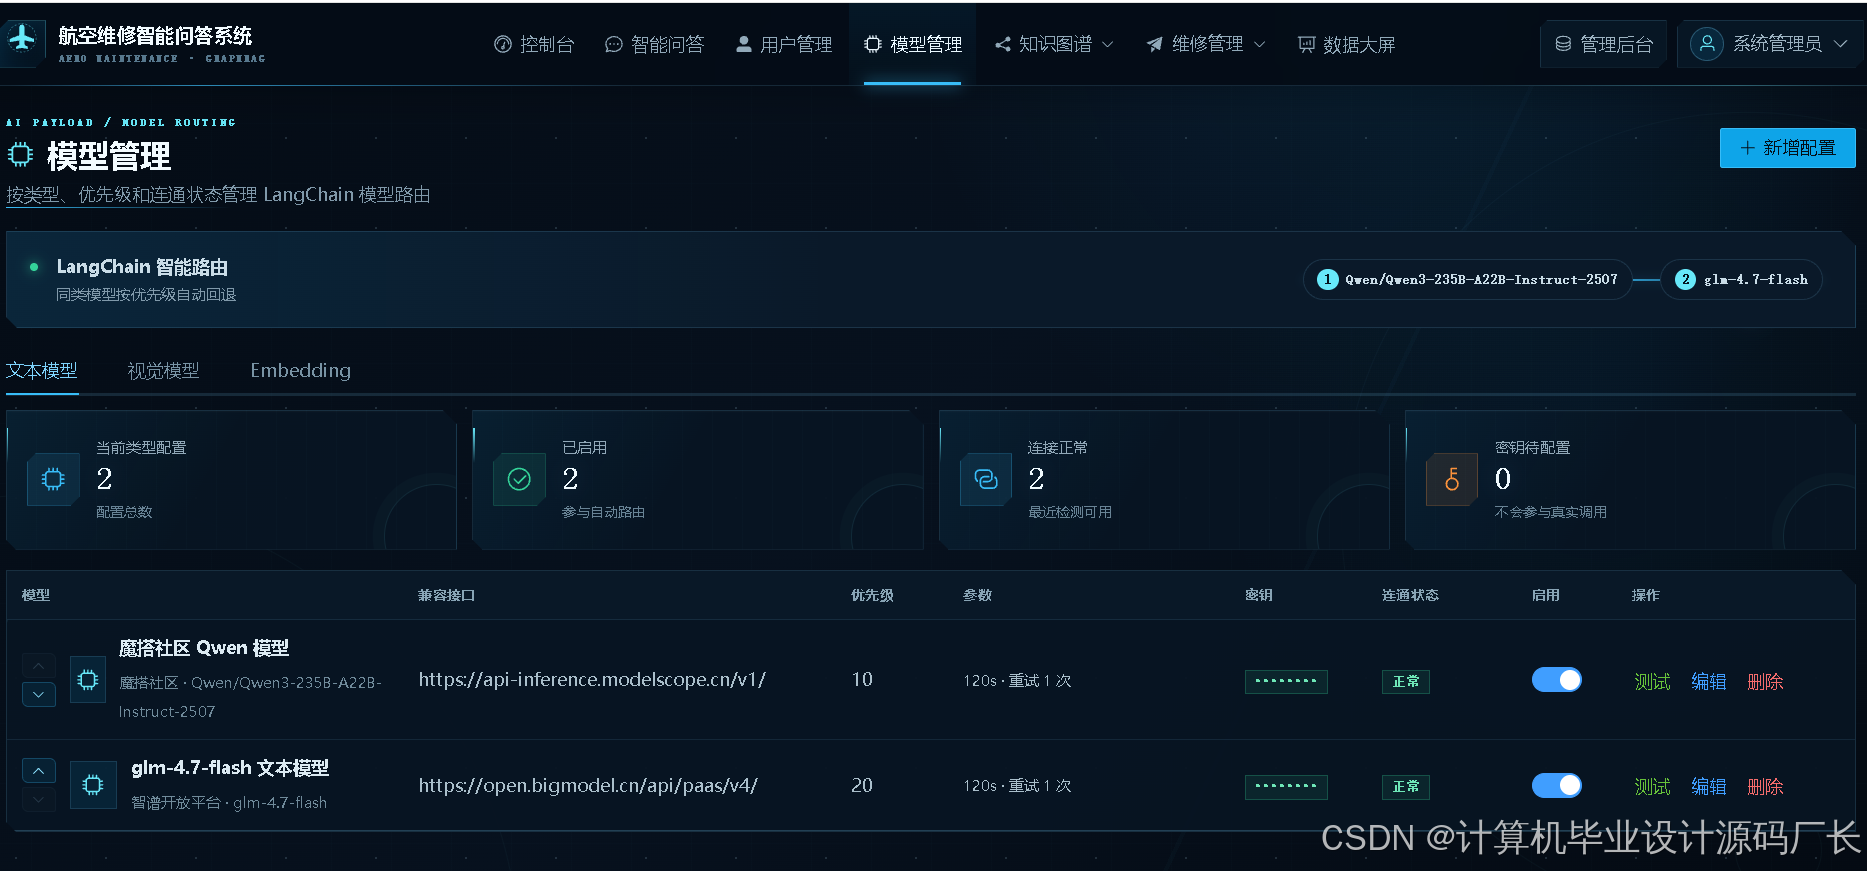Open the 系统管理员 user dropdown
Screen dimensions: 1867x871
coord(1769,44)
